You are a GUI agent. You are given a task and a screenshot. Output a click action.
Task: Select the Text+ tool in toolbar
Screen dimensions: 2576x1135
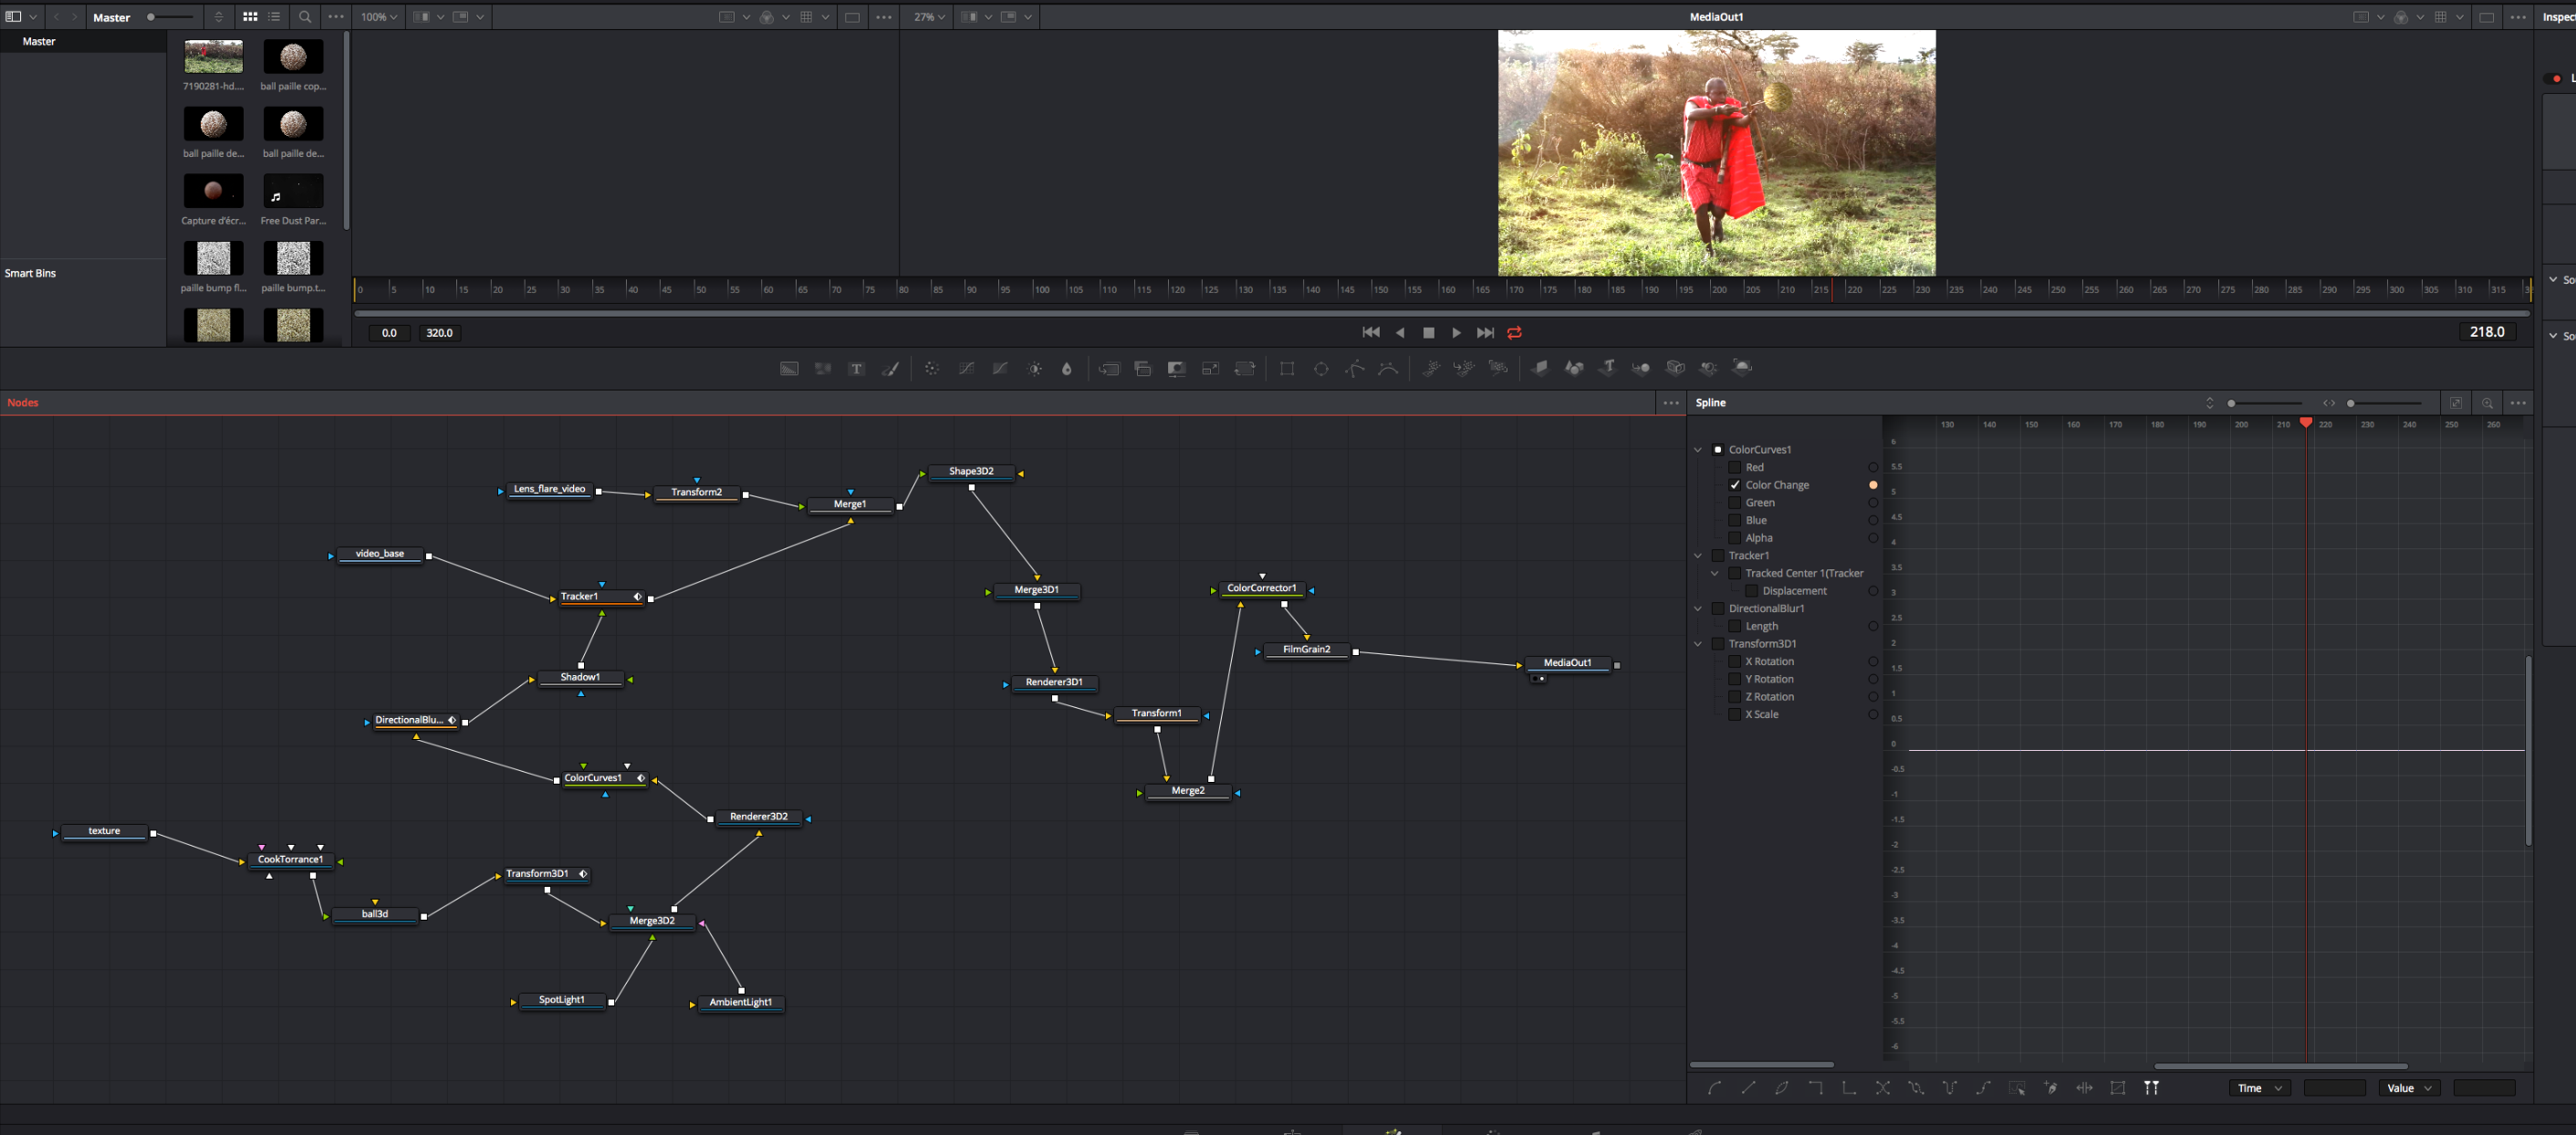856,369
